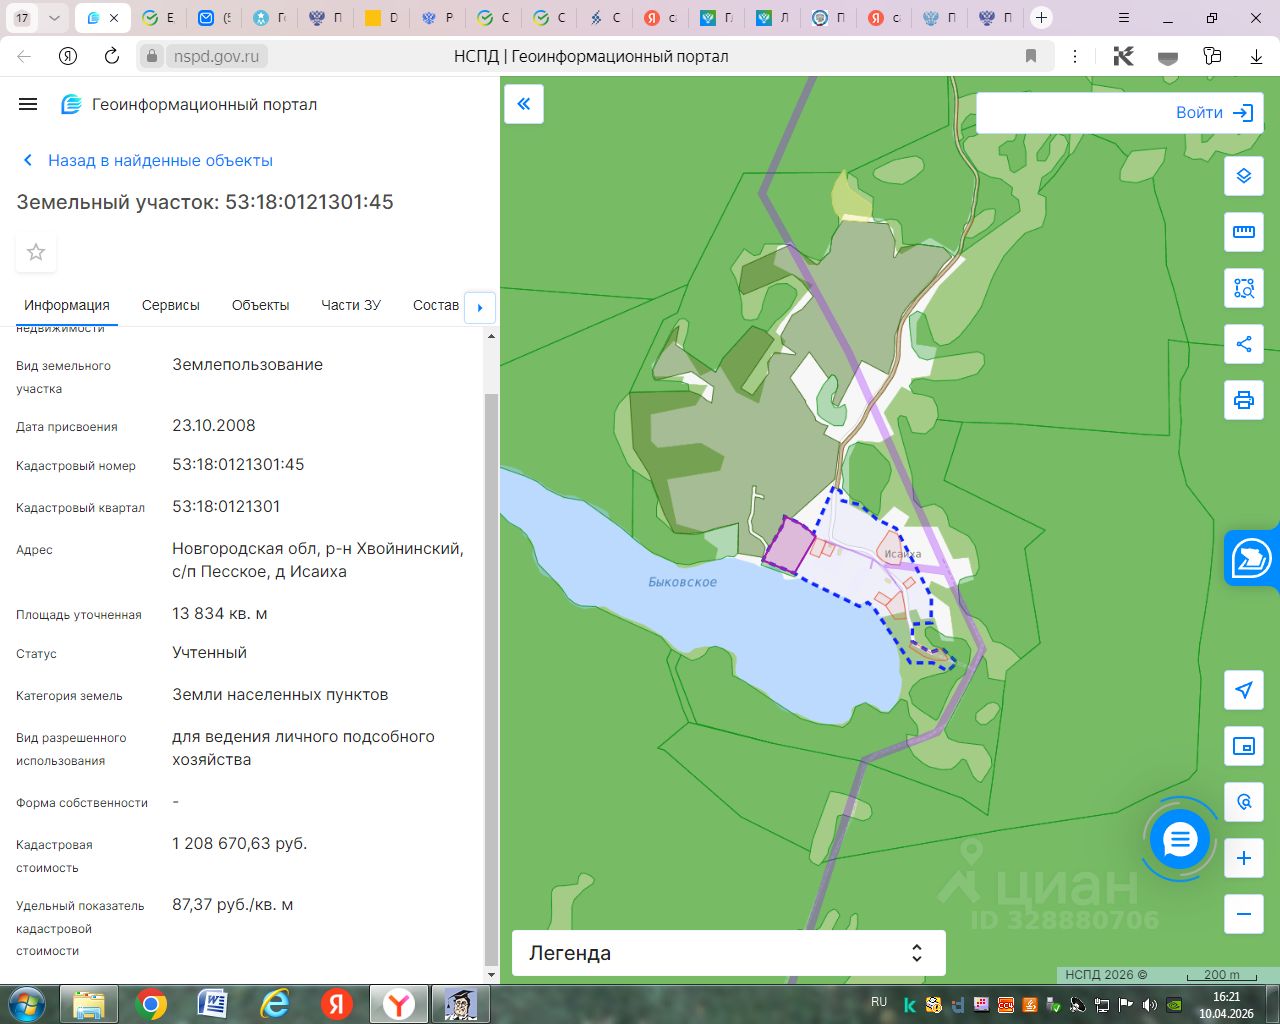Click the share map icon

[1243, 344]
